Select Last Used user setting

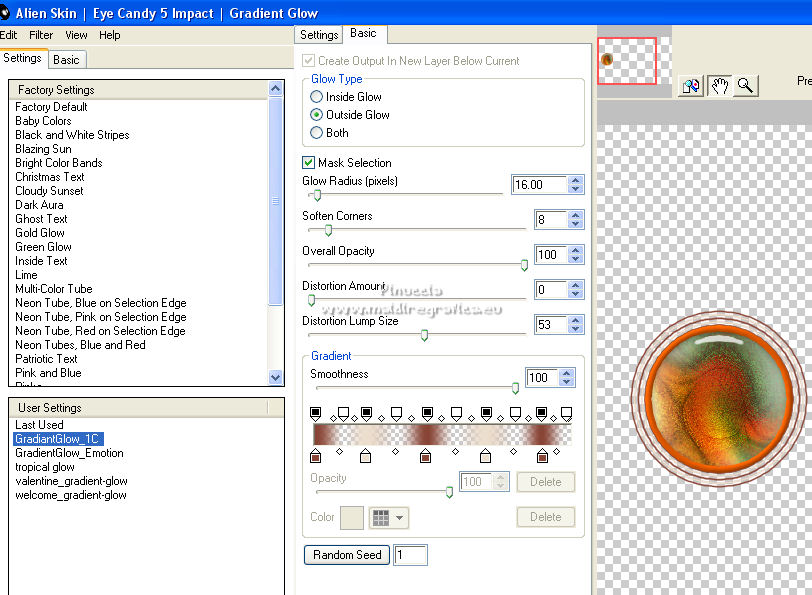click(39, 425)
